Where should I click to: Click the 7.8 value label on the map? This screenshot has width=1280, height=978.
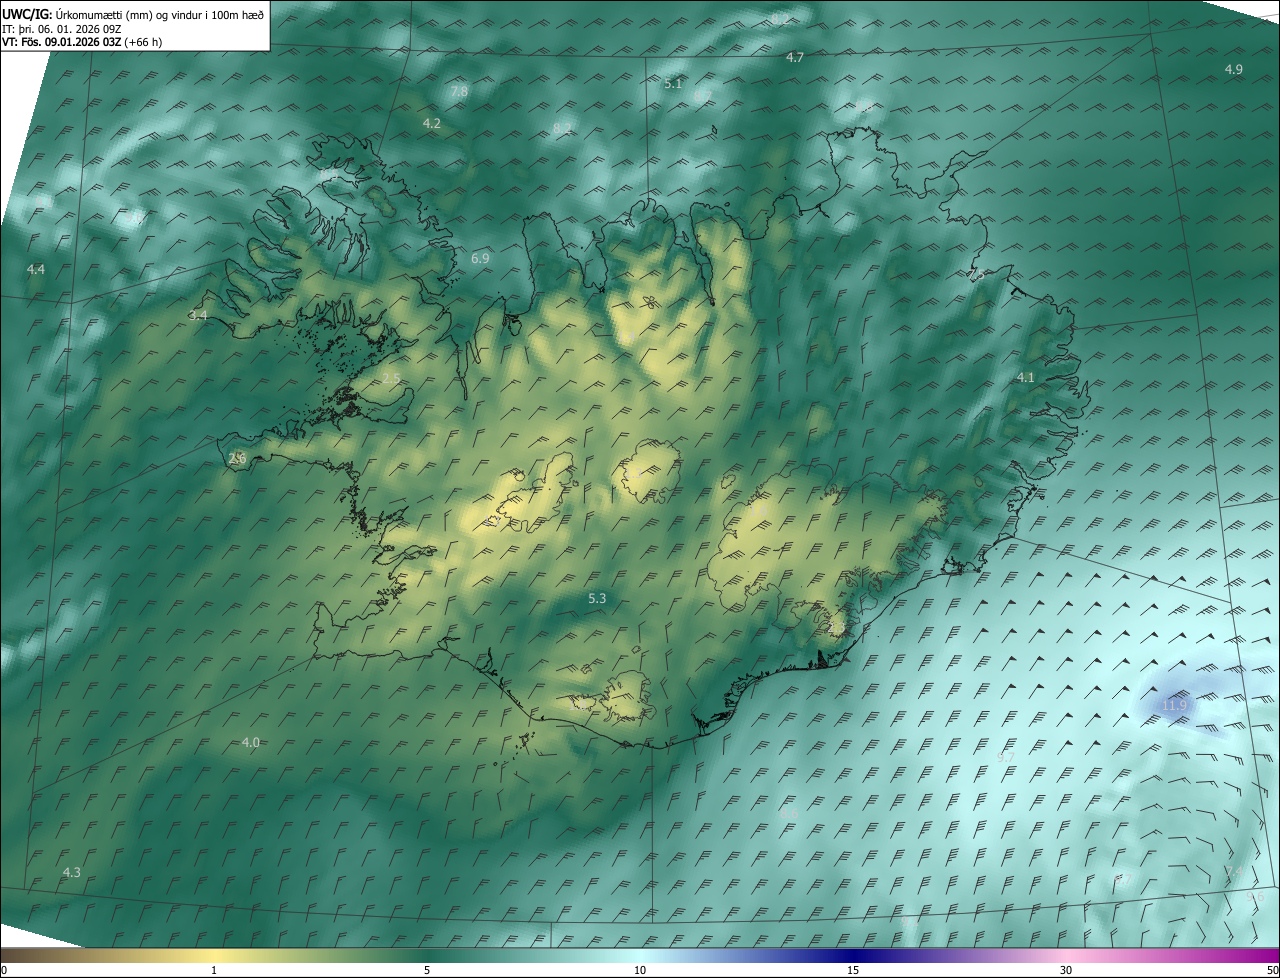459,91
